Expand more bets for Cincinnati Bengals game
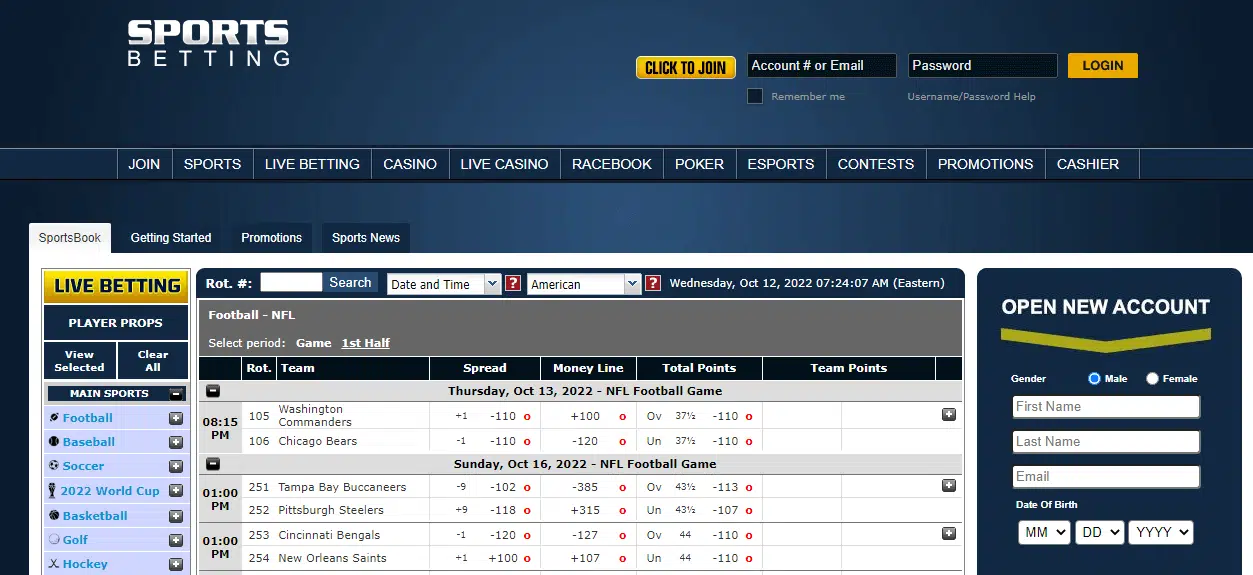This screenshot has height=575, width=1253. [x=949, y=534]
